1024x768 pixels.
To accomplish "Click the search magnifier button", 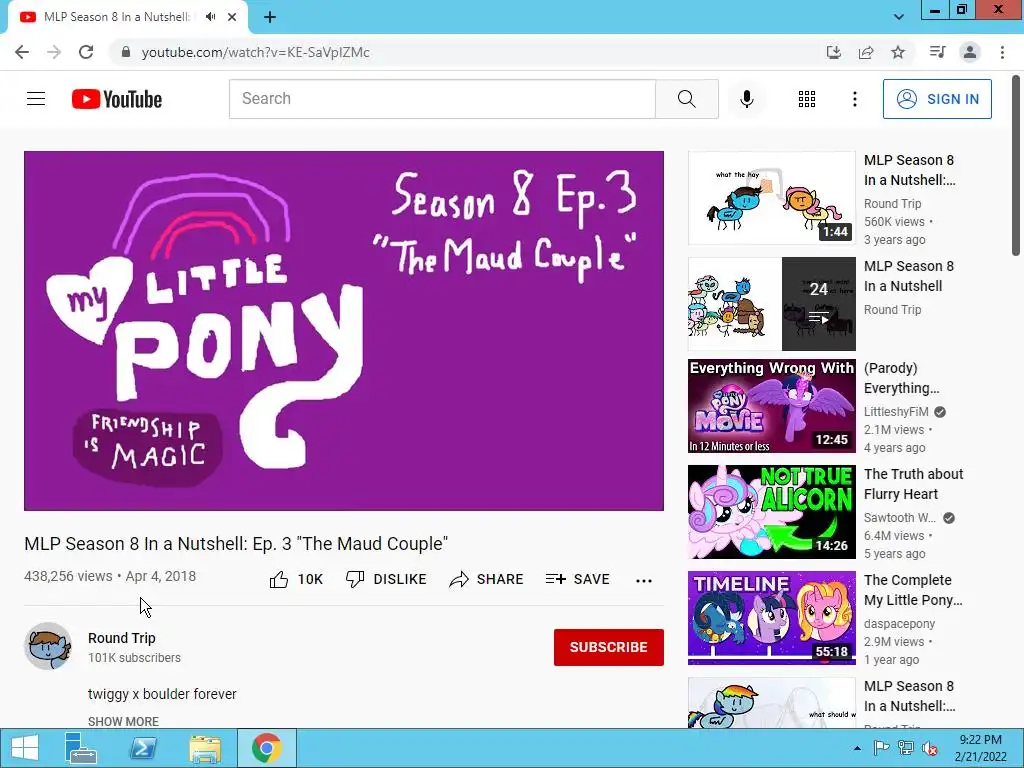I will coord(686,99).
